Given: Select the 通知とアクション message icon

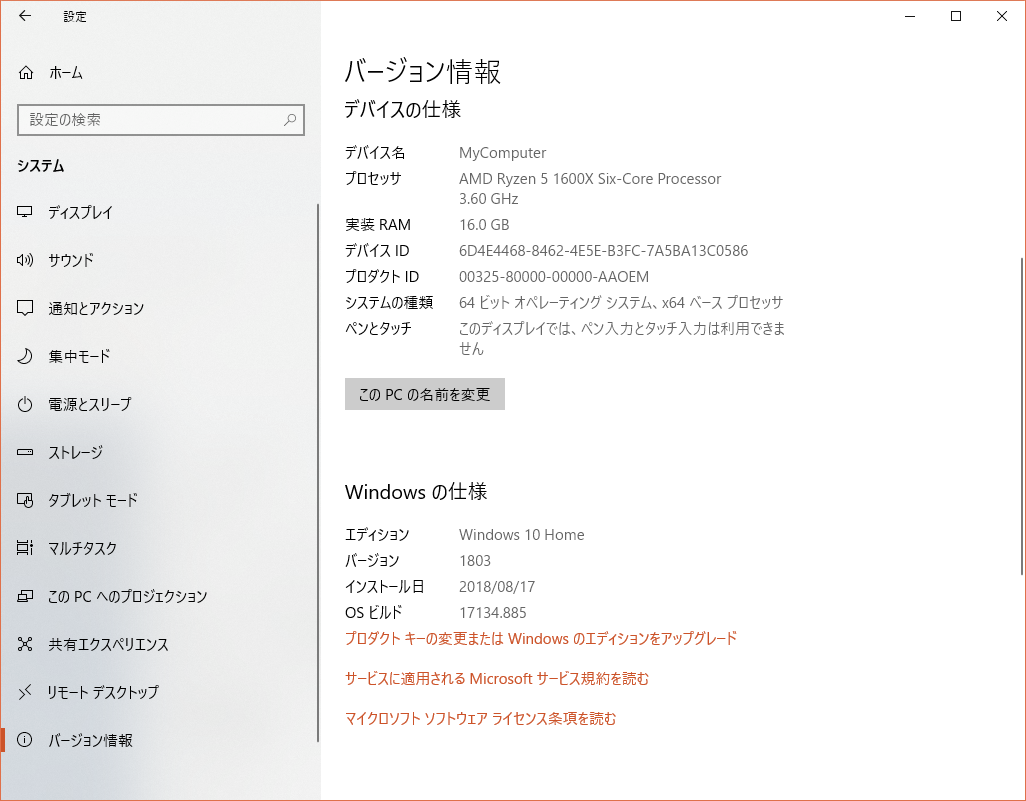Looking at the screenshot, I should pos(25,308).
